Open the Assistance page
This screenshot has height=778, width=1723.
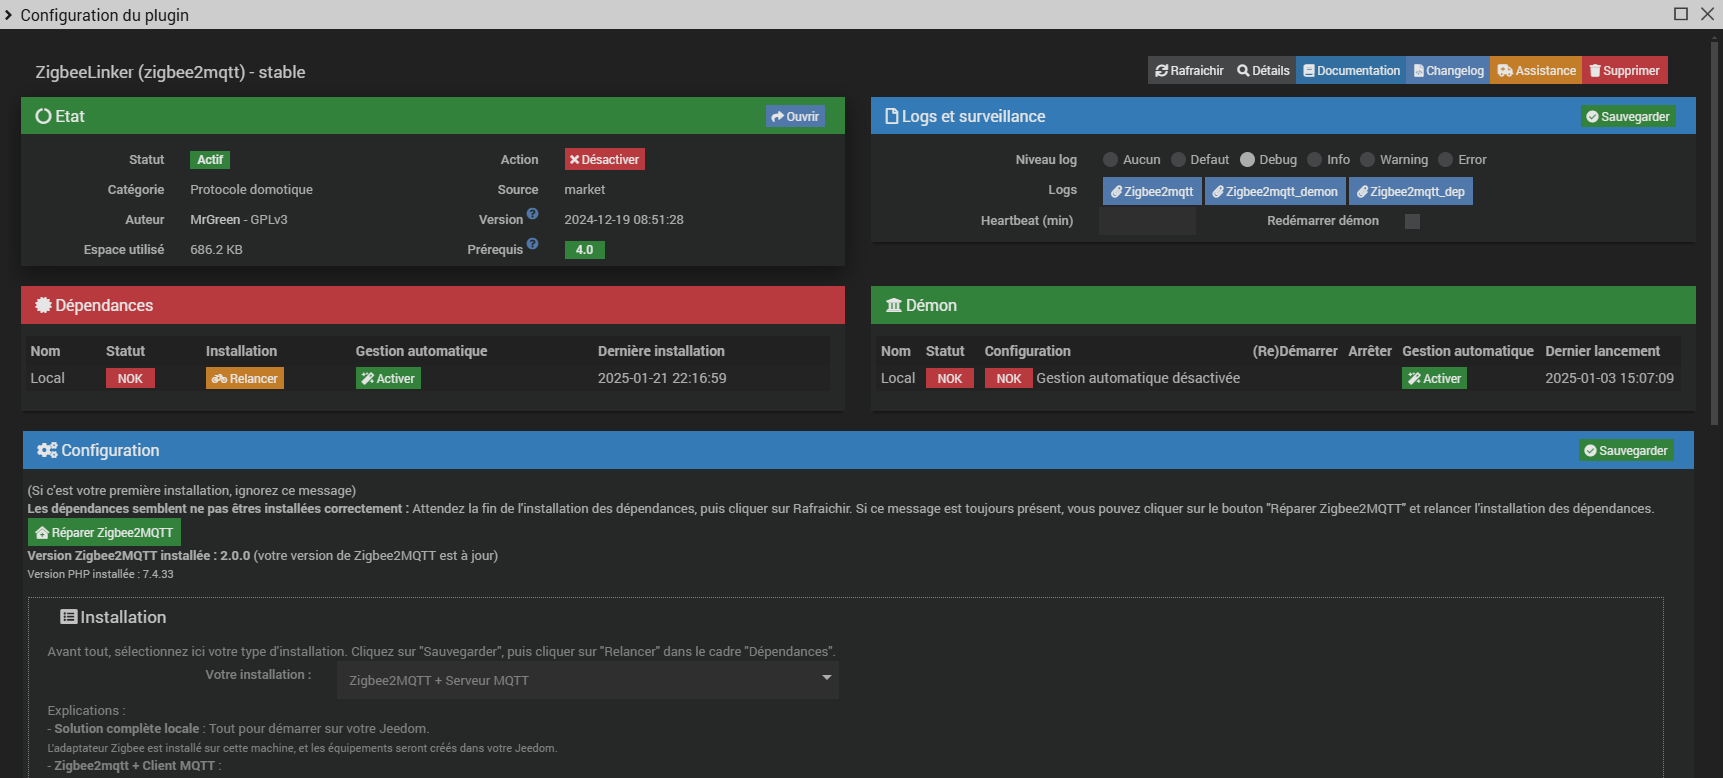coord(1536,70)
